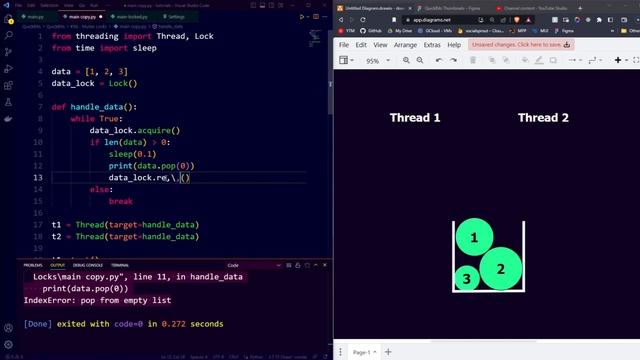Image resolution: width=640 pixels, height=360 pixels.
Task: Click draw.io To Front icon
Action: coord(492,60)
